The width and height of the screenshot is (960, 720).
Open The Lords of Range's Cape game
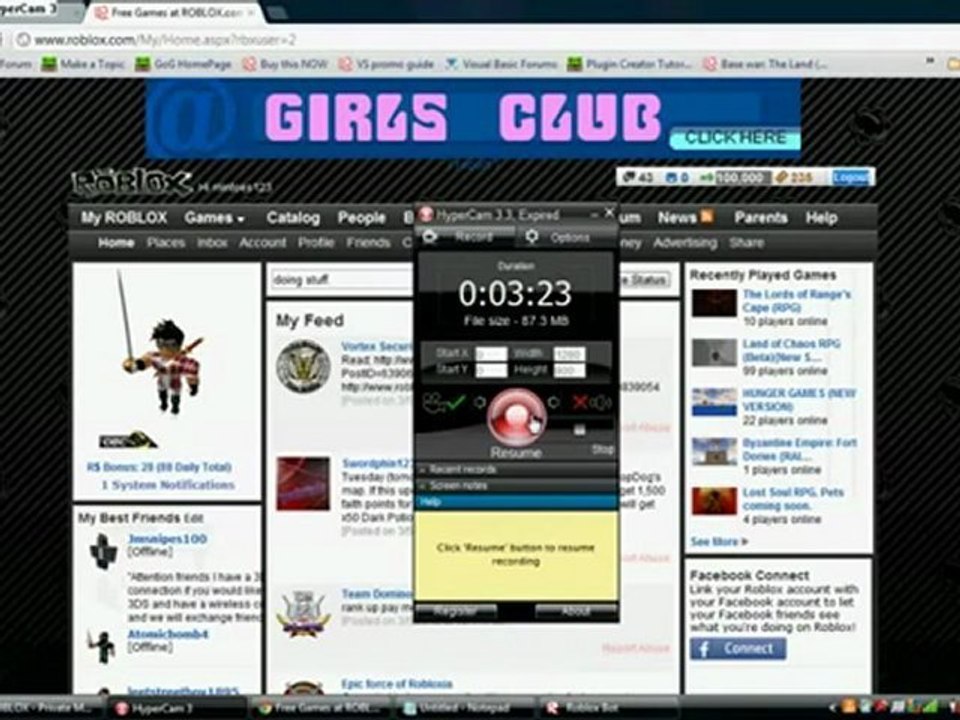point(796,301)
